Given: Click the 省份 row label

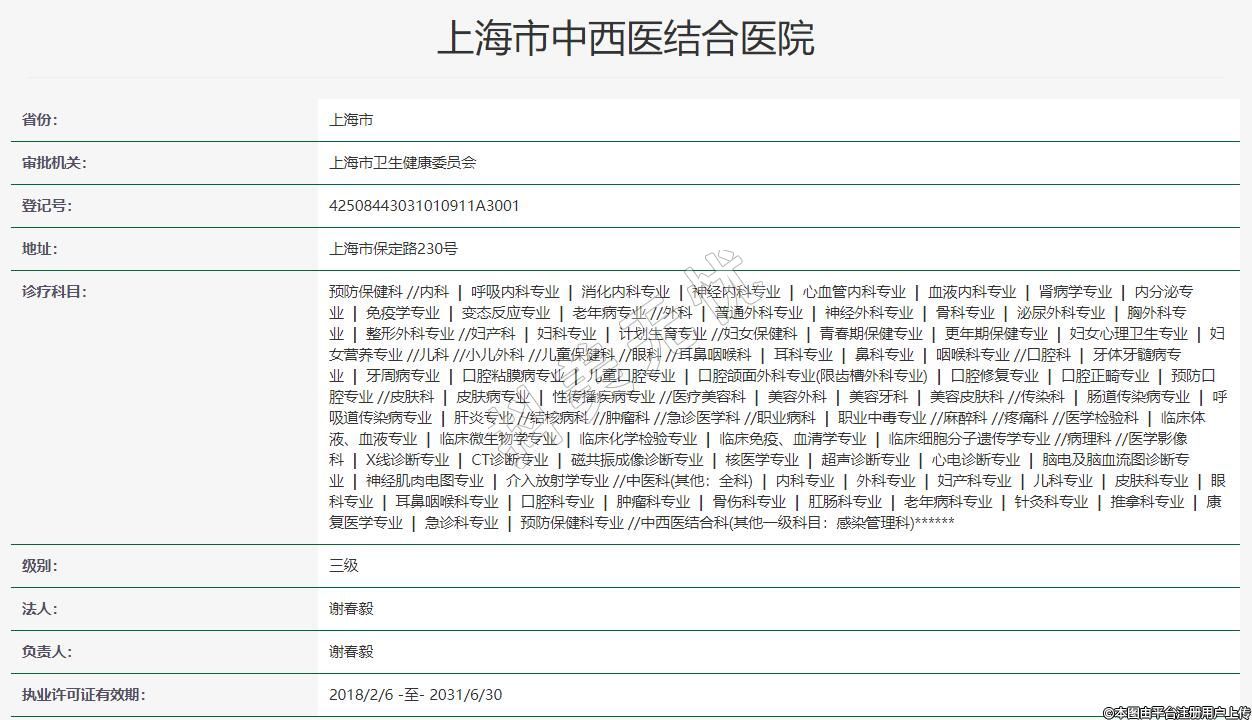Looking at the screenshot, I should [x=40, y=120].
